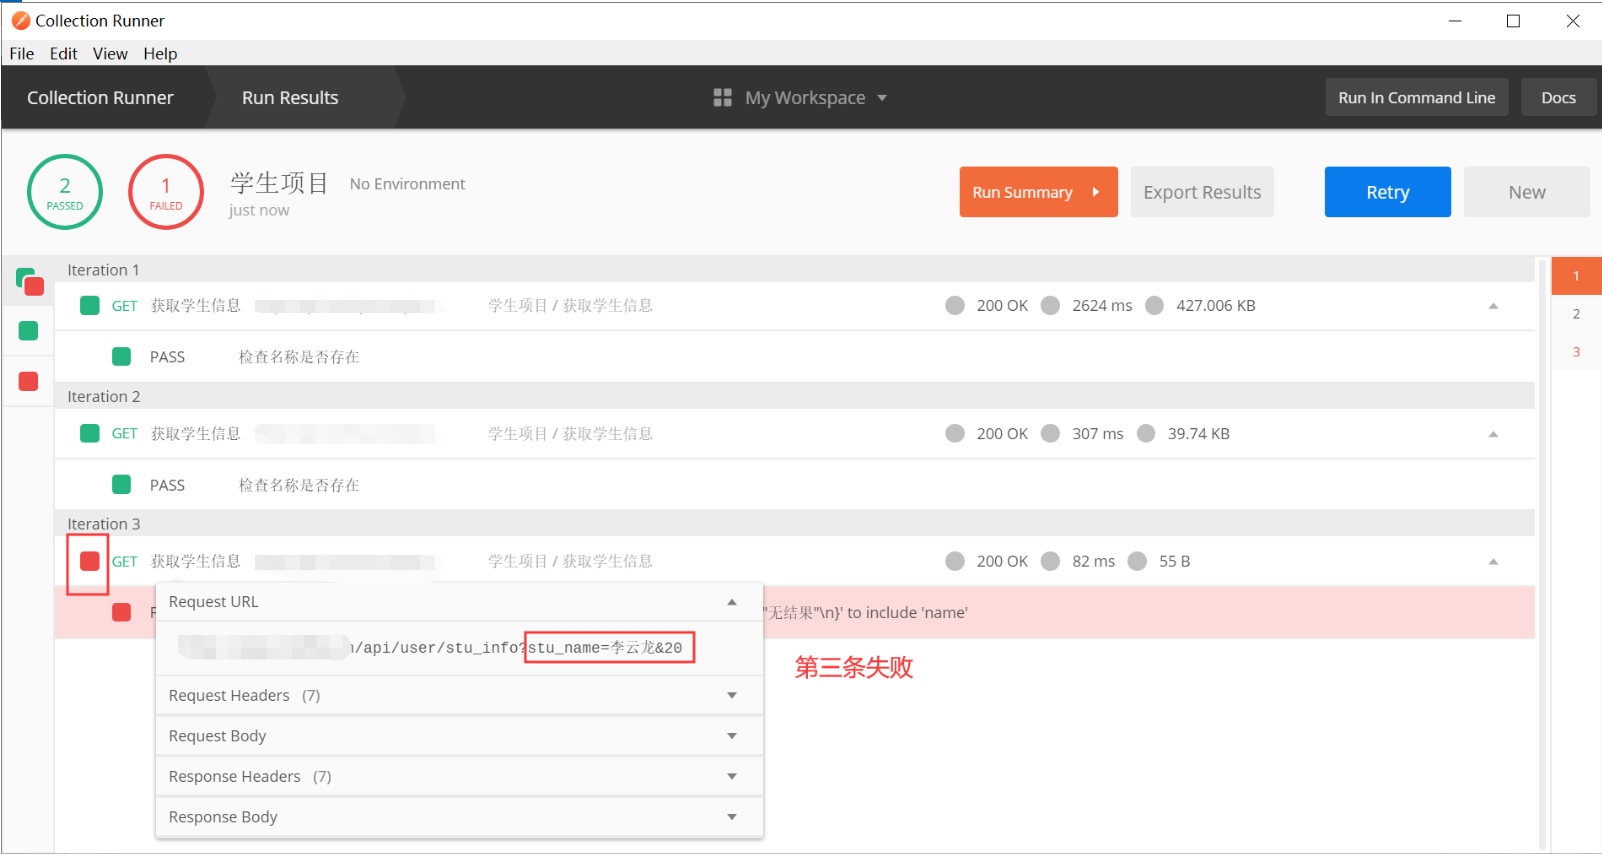Image resolution: width=1602 pixels, height=855 pixels.
Task: Open the Help menu
Action: (160, 53)
